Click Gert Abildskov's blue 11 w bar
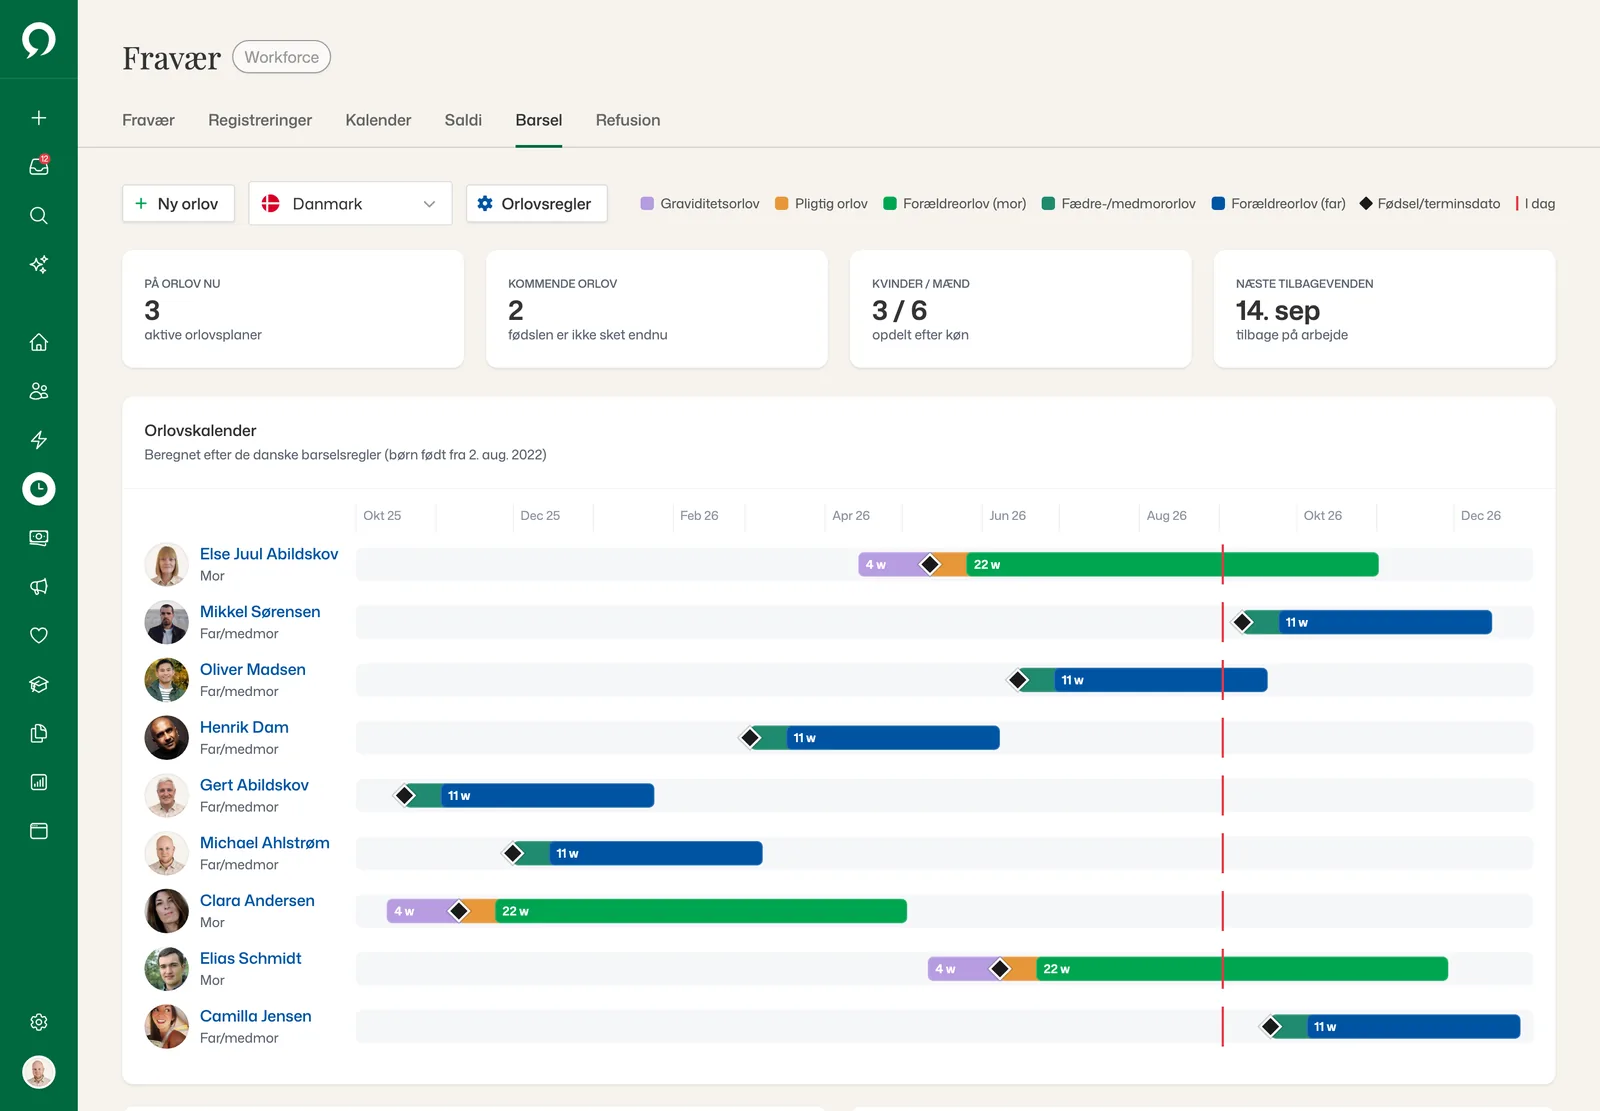The width and height of the screenshot is (1600, 1111). [547, 795]
